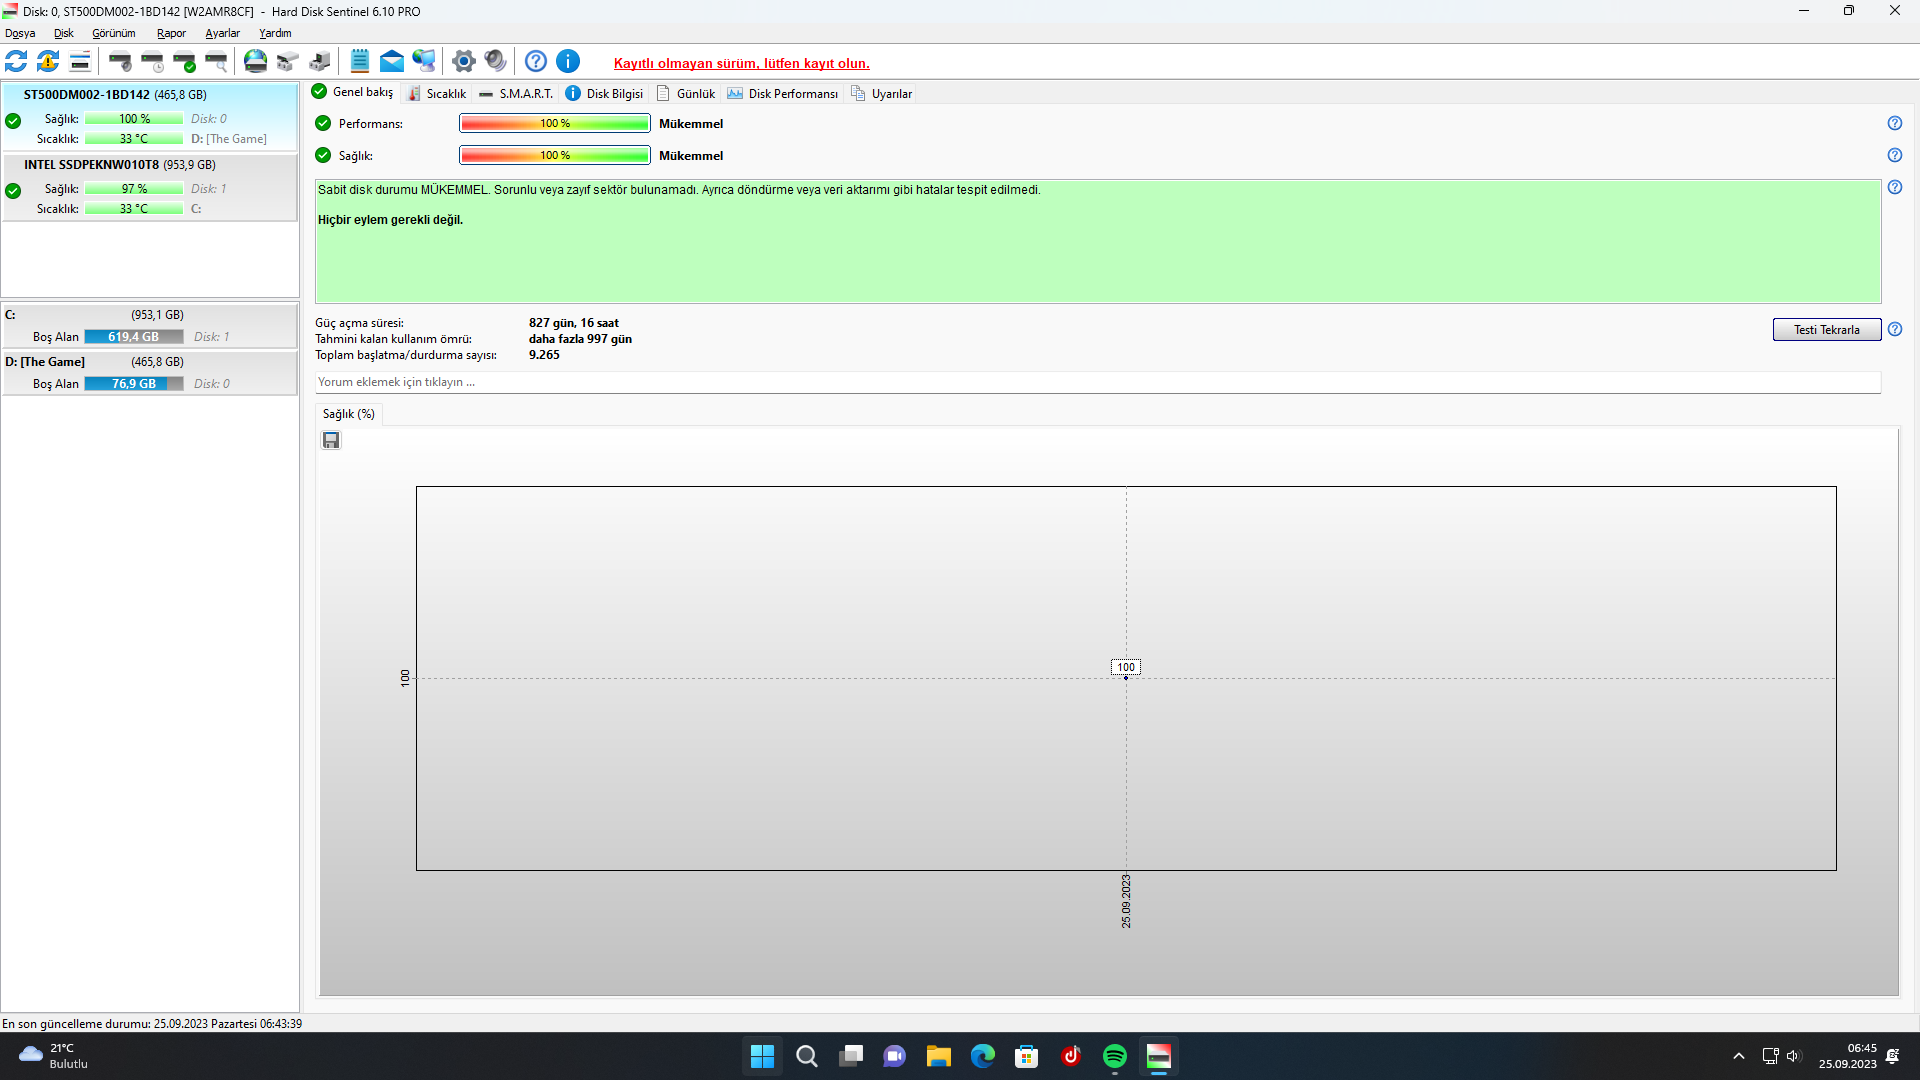Viewport: 1920px width, 1080px height.
Task: Click the blue info about icon
Action: tap(568, 62)
